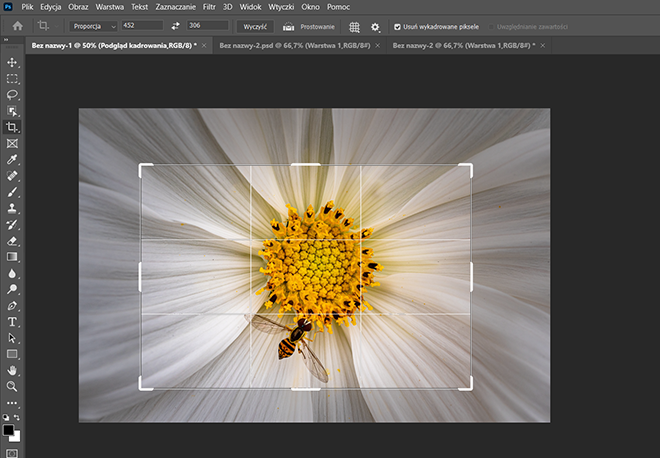Open the Crop tool preset picker
Viewport: 660px width, 458px height.
48,26
